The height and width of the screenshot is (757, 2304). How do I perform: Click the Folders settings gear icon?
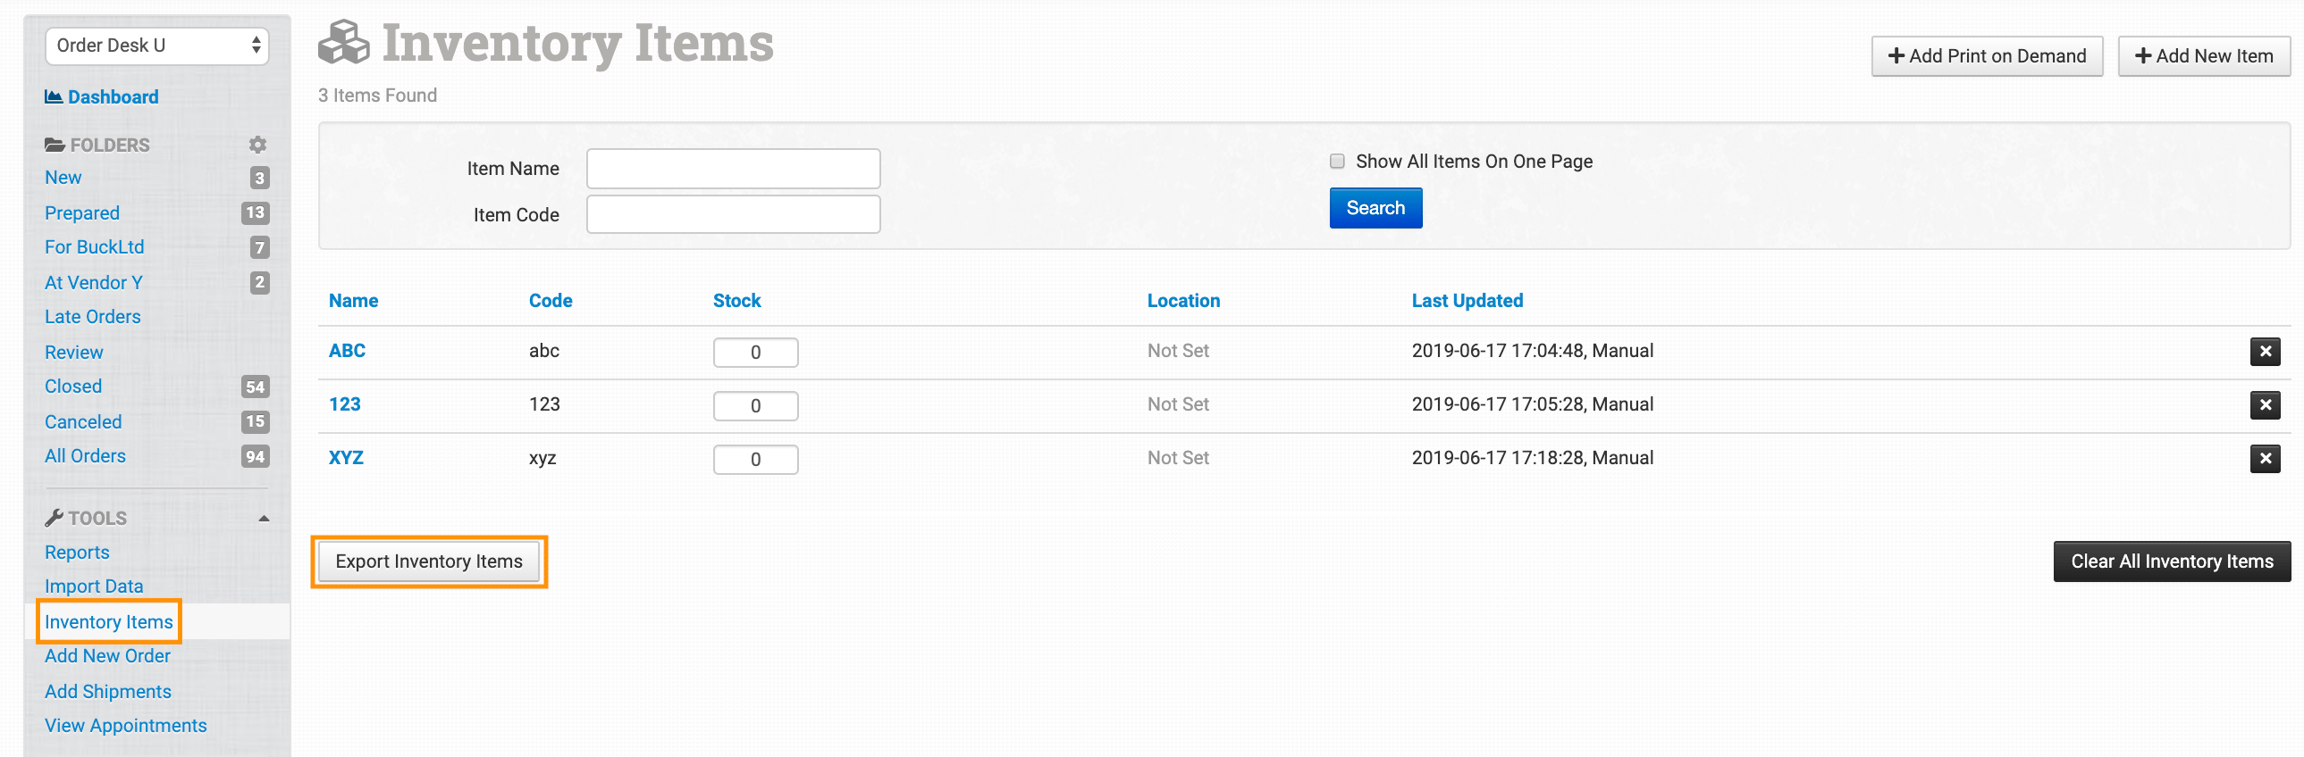tap(258, 145)
